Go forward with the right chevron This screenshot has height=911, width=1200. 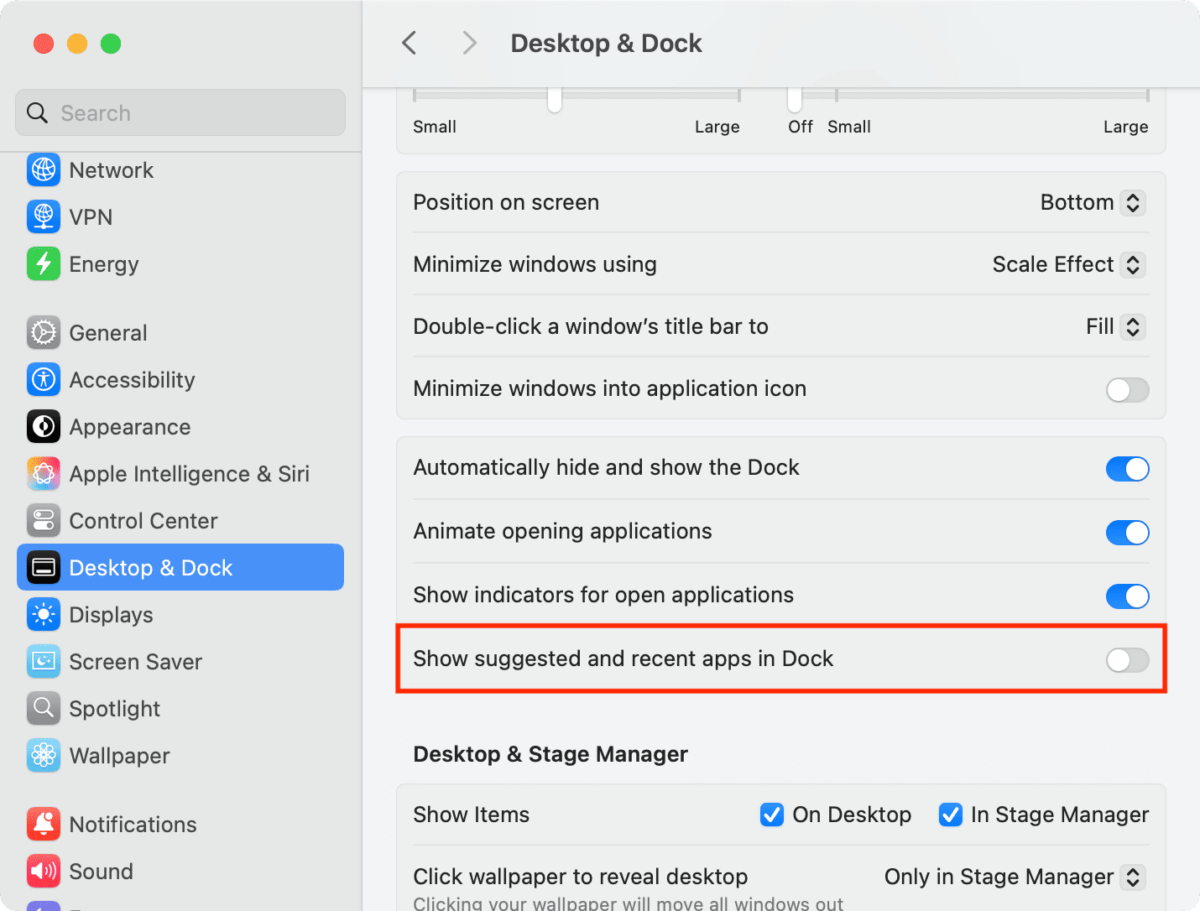click(x=469, y=43)
